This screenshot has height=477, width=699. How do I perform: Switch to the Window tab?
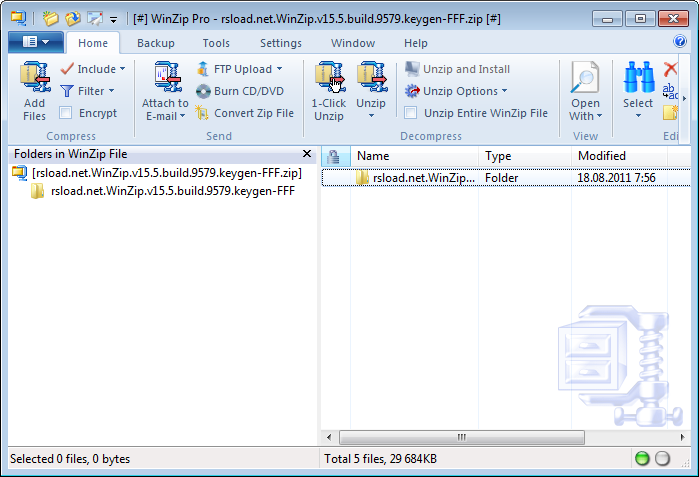pyautogui.click(x=353, y=43)
